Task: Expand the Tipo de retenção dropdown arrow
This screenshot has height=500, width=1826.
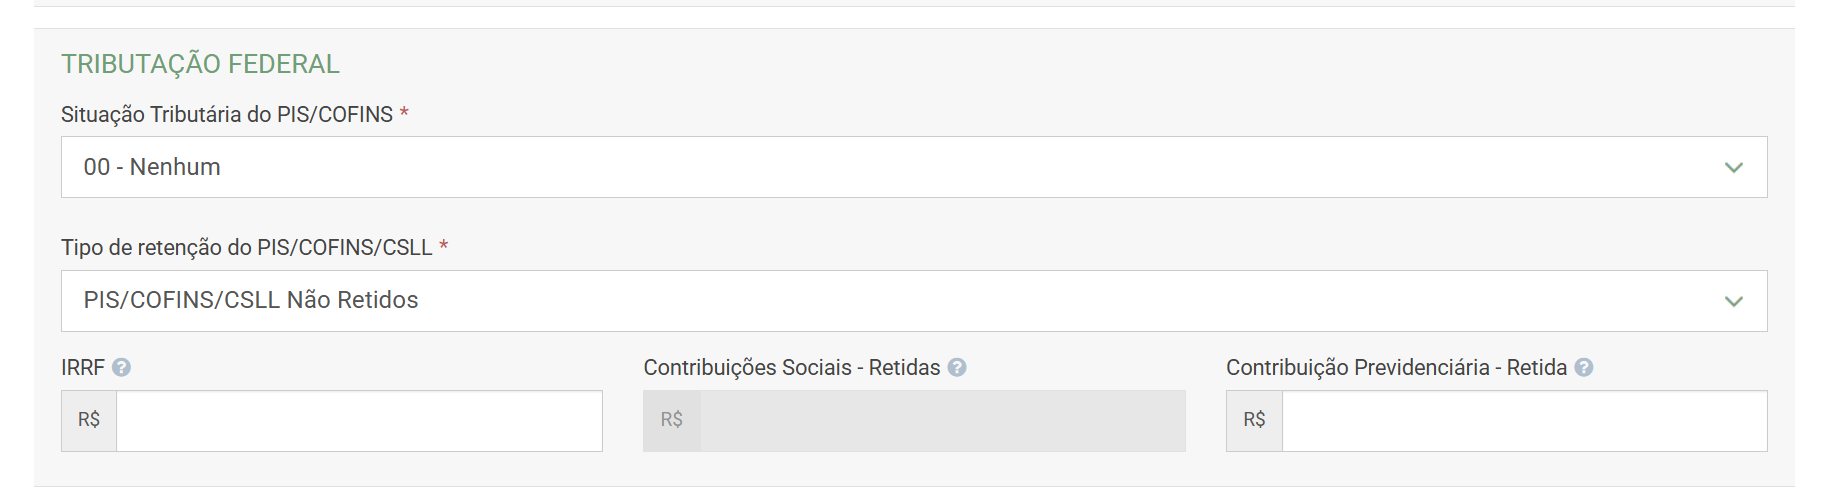Action: coord(1734,301)
